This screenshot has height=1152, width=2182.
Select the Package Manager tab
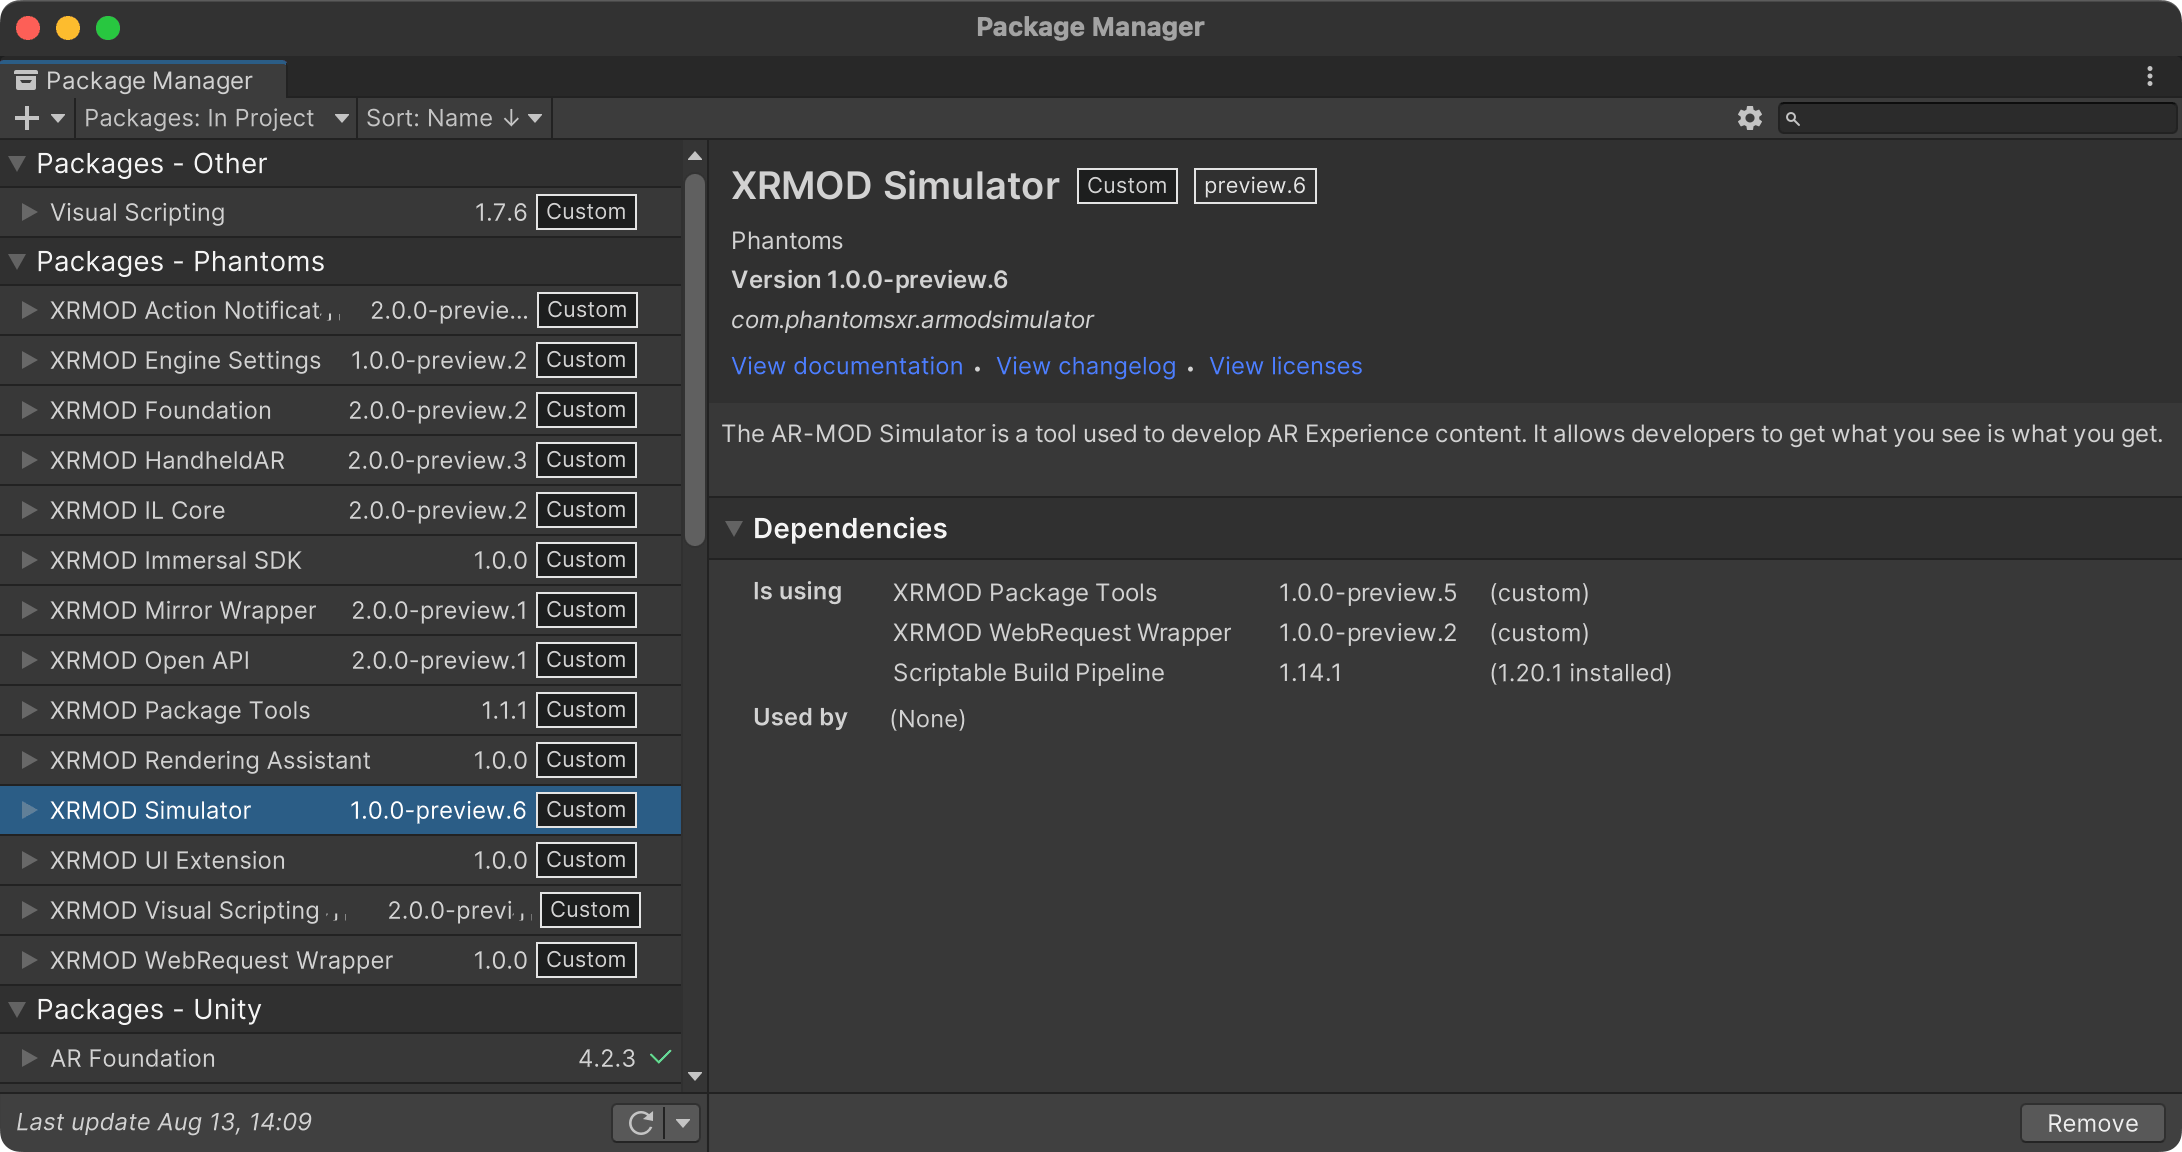(x=144, y=80)
